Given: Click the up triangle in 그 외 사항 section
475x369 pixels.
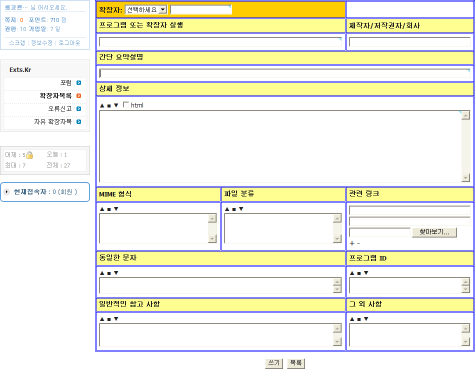Looking at the screenshot, I should (x=352, y=319).
